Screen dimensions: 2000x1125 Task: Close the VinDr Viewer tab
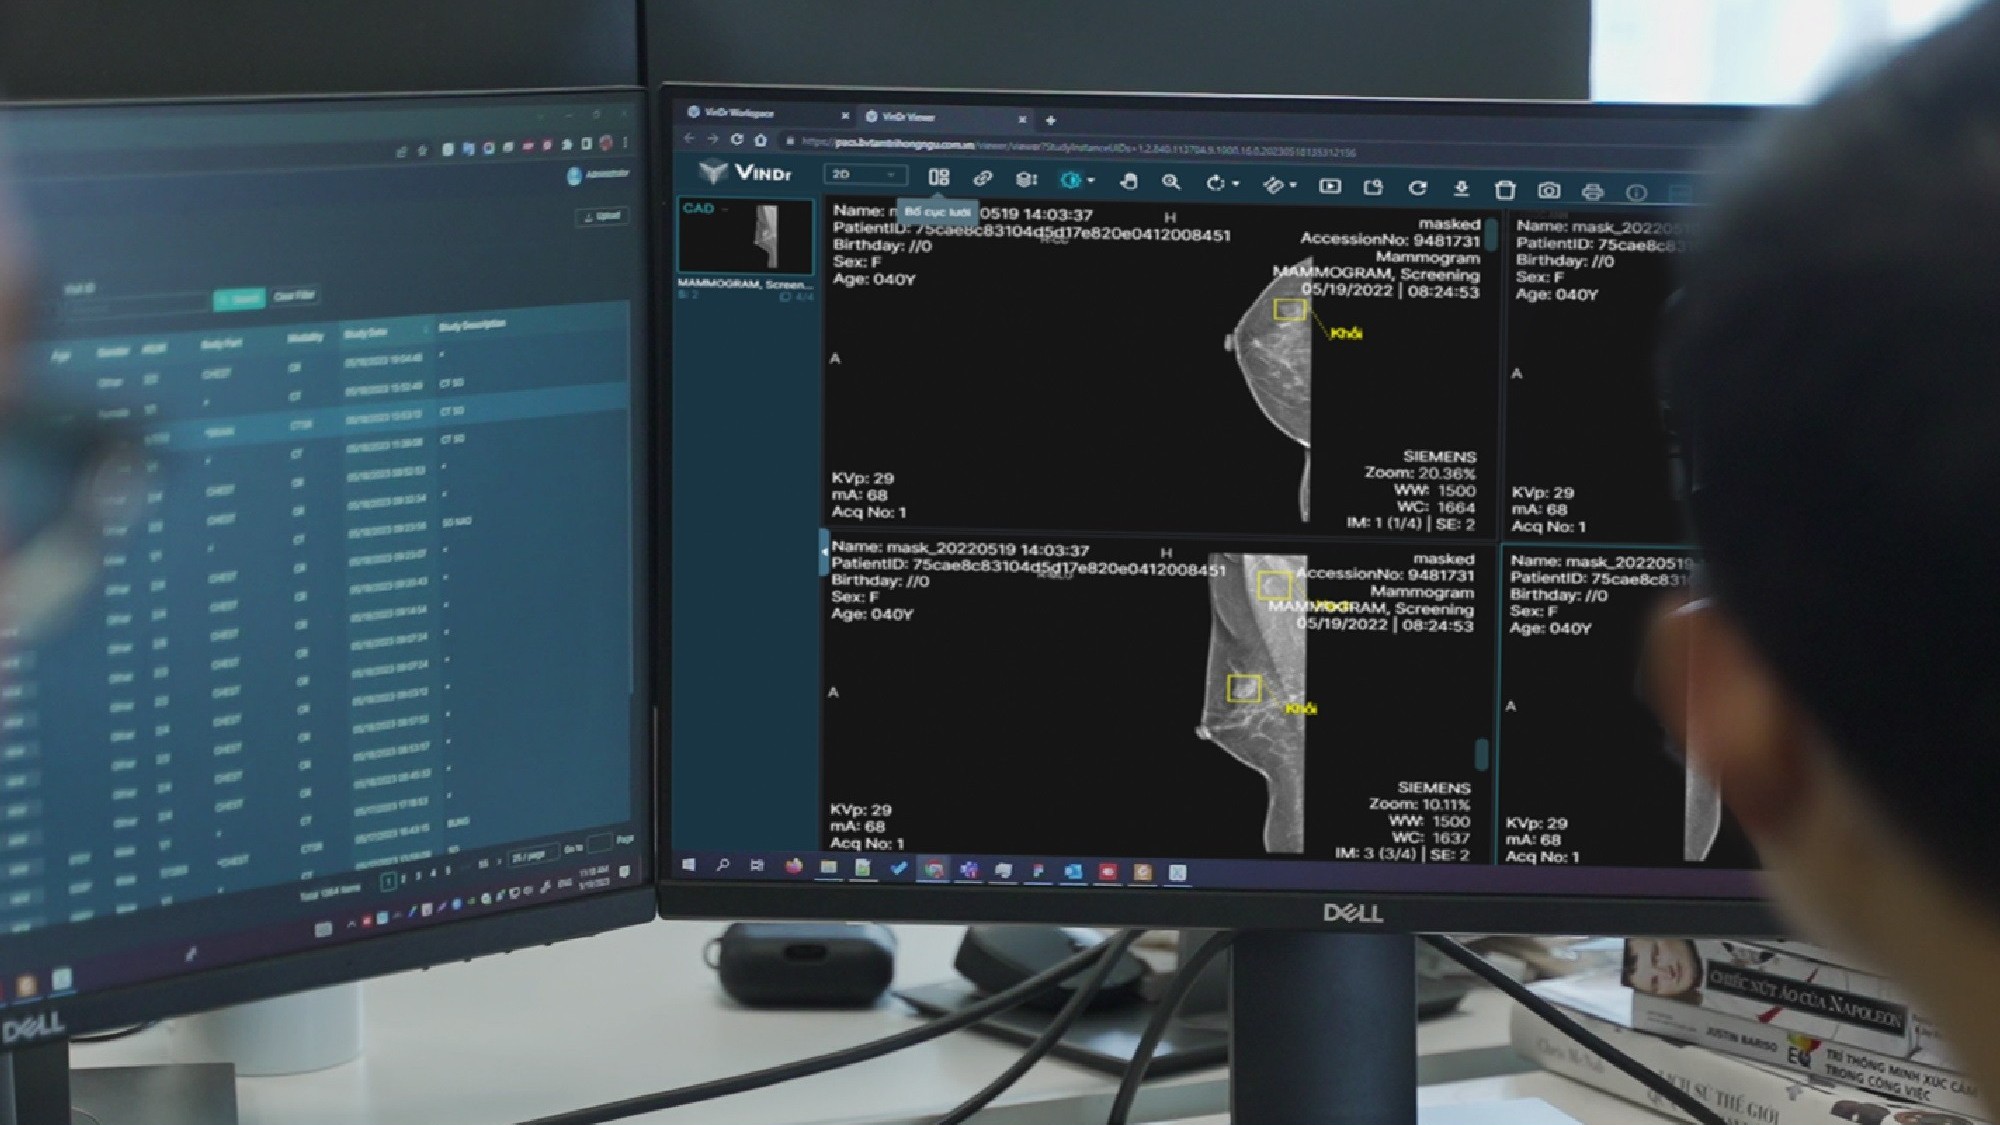tap(1022, 119)
